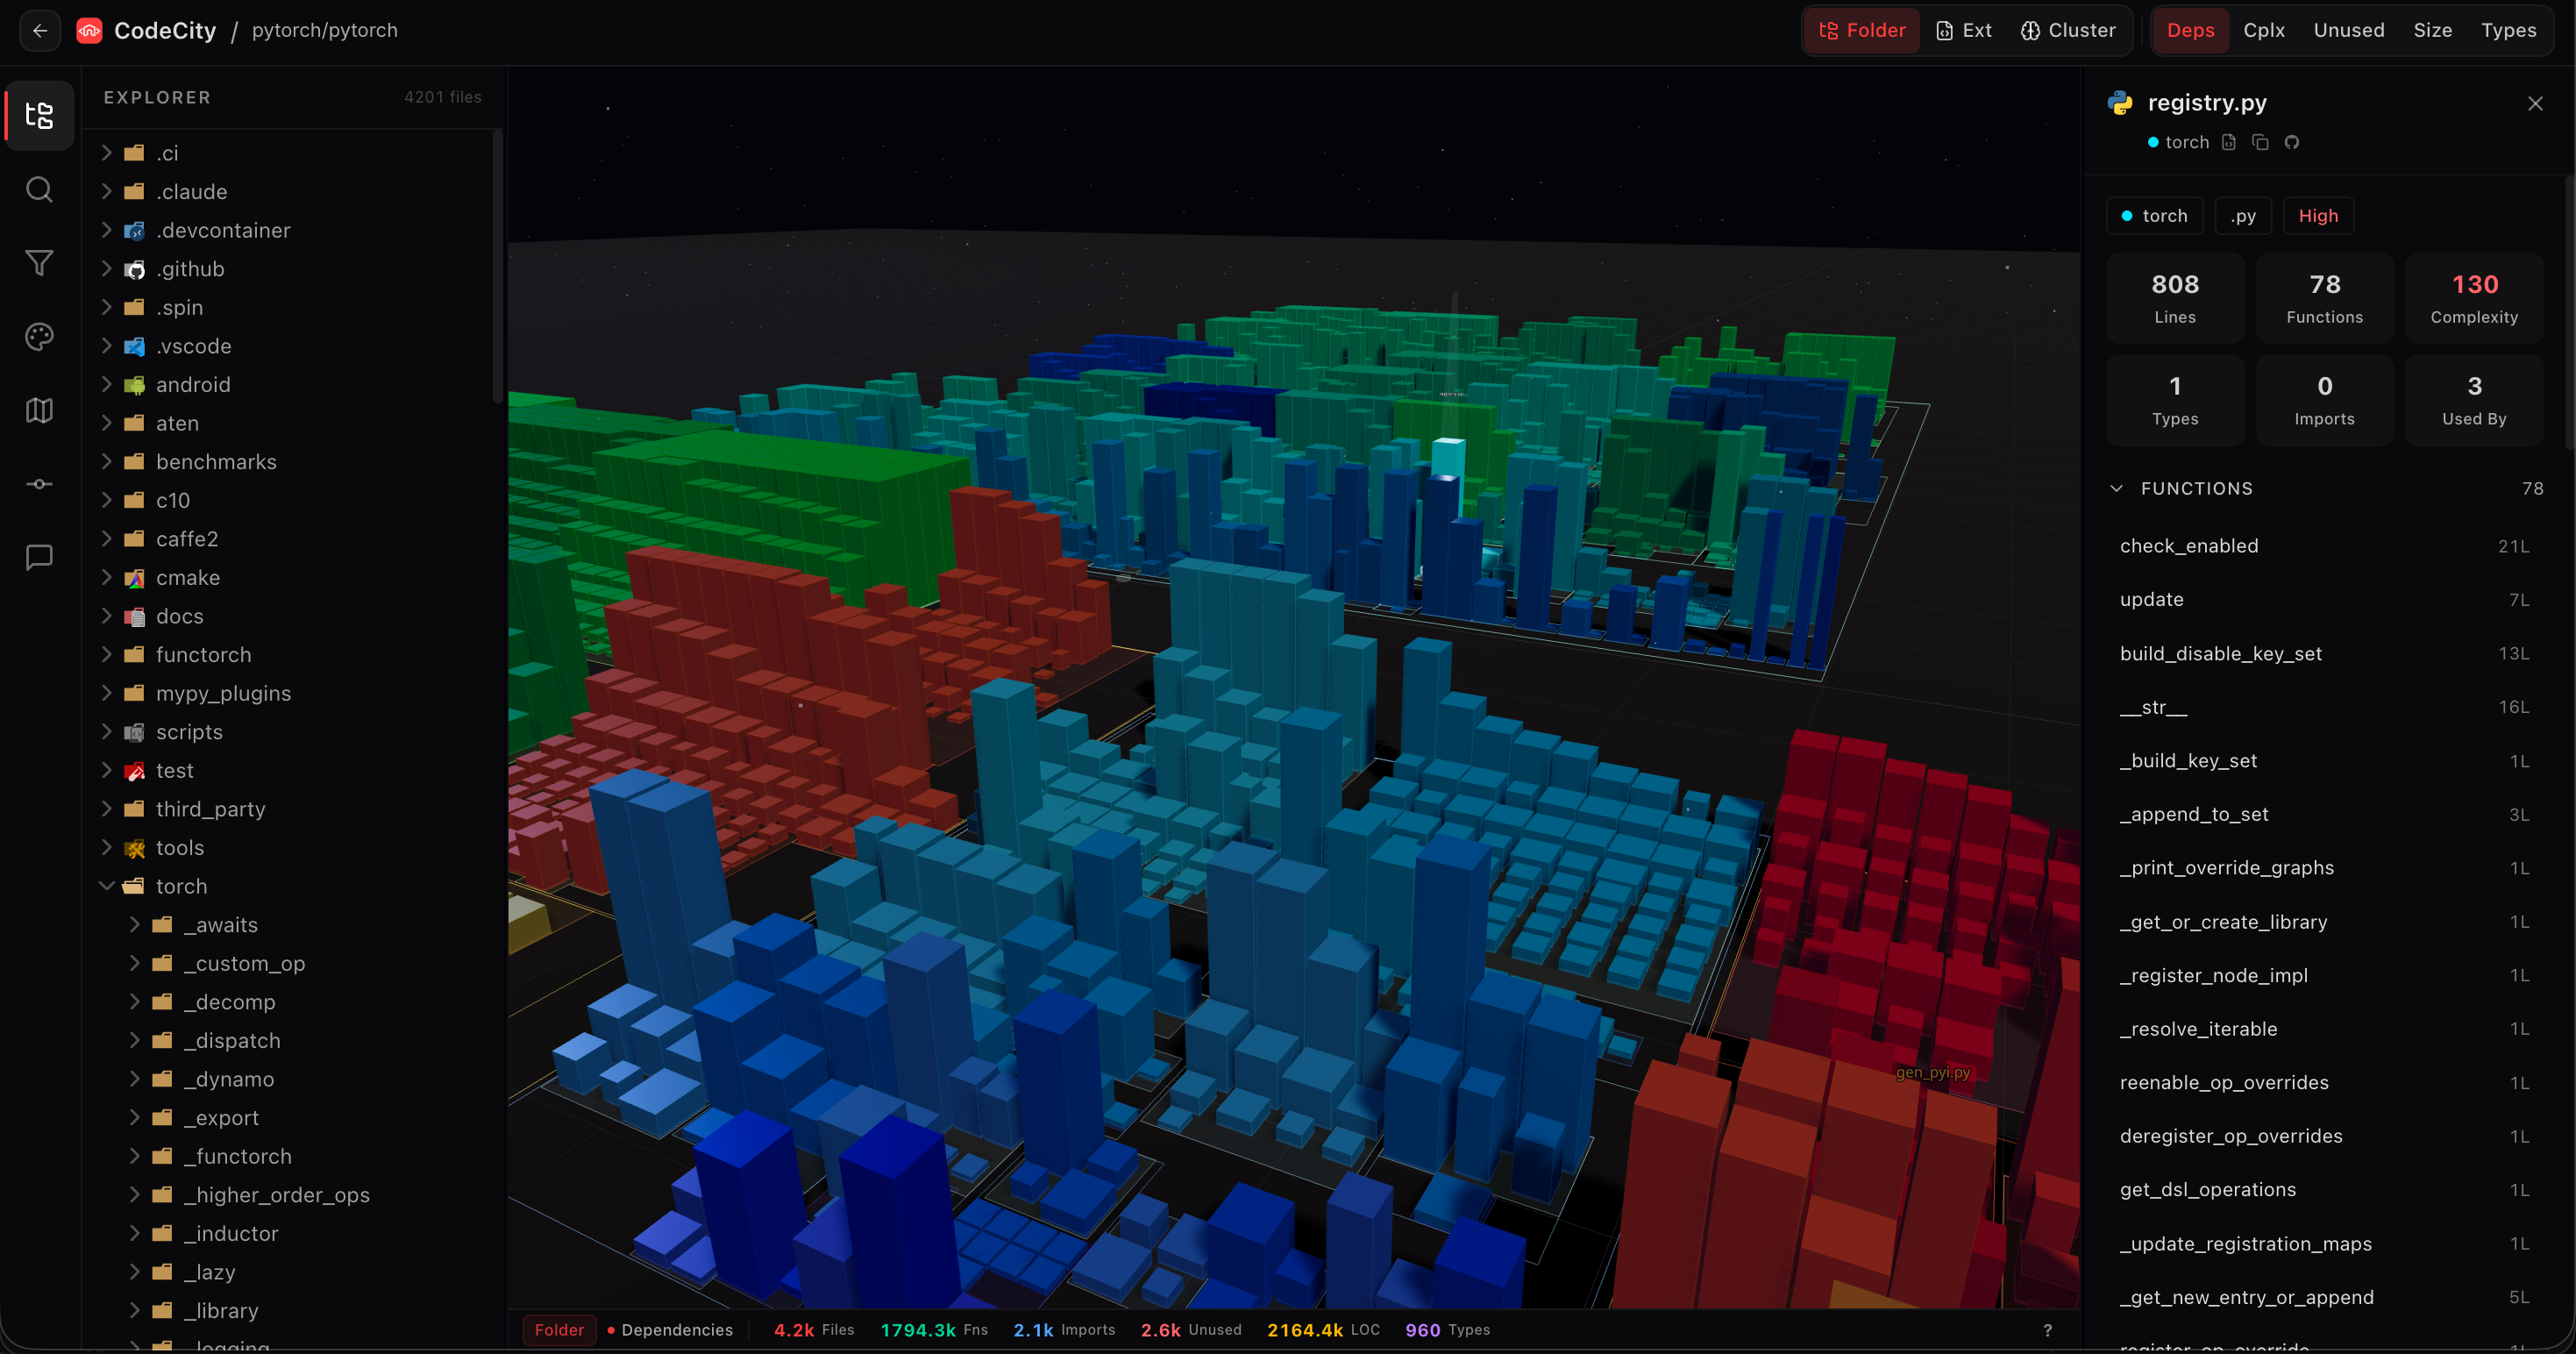The width and height of the screenshot is (2576, 1354).
Task: Select check_enabled function entry
Action: [2189, 546]
